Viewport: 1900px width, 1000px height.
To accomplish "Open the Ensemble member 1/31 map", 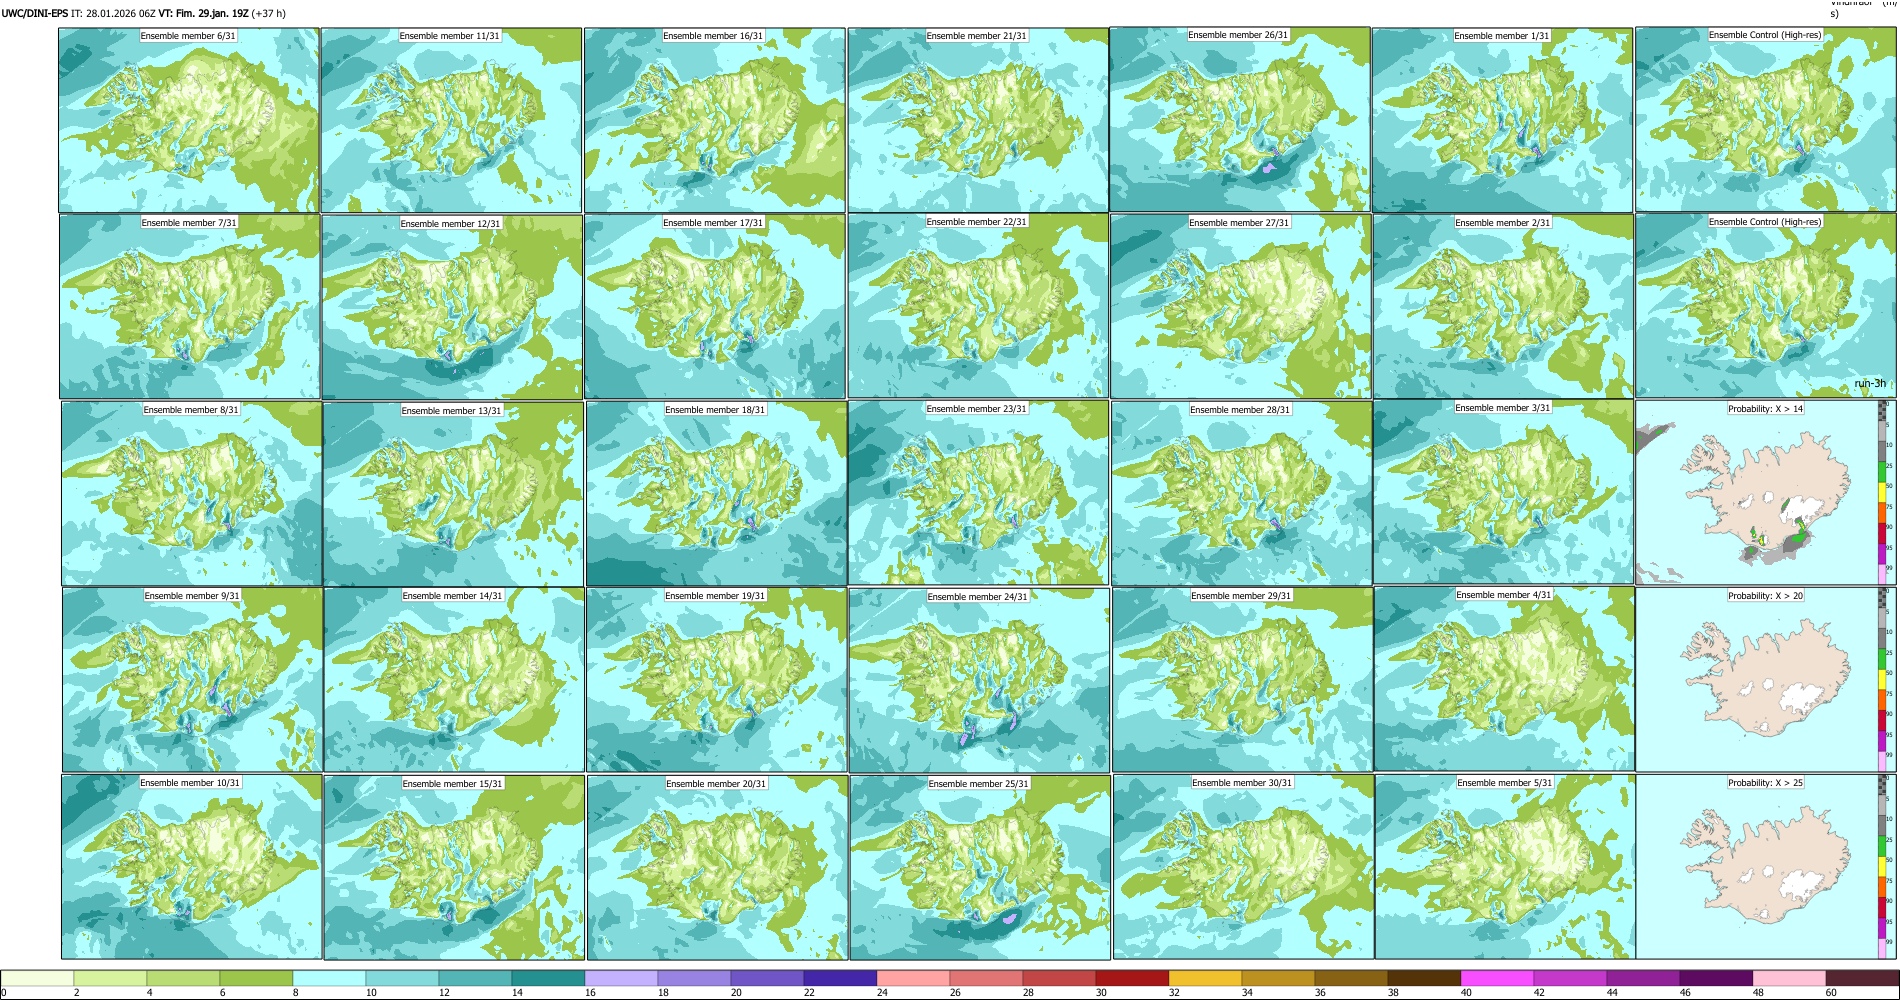I will [x=1503, y=120].
